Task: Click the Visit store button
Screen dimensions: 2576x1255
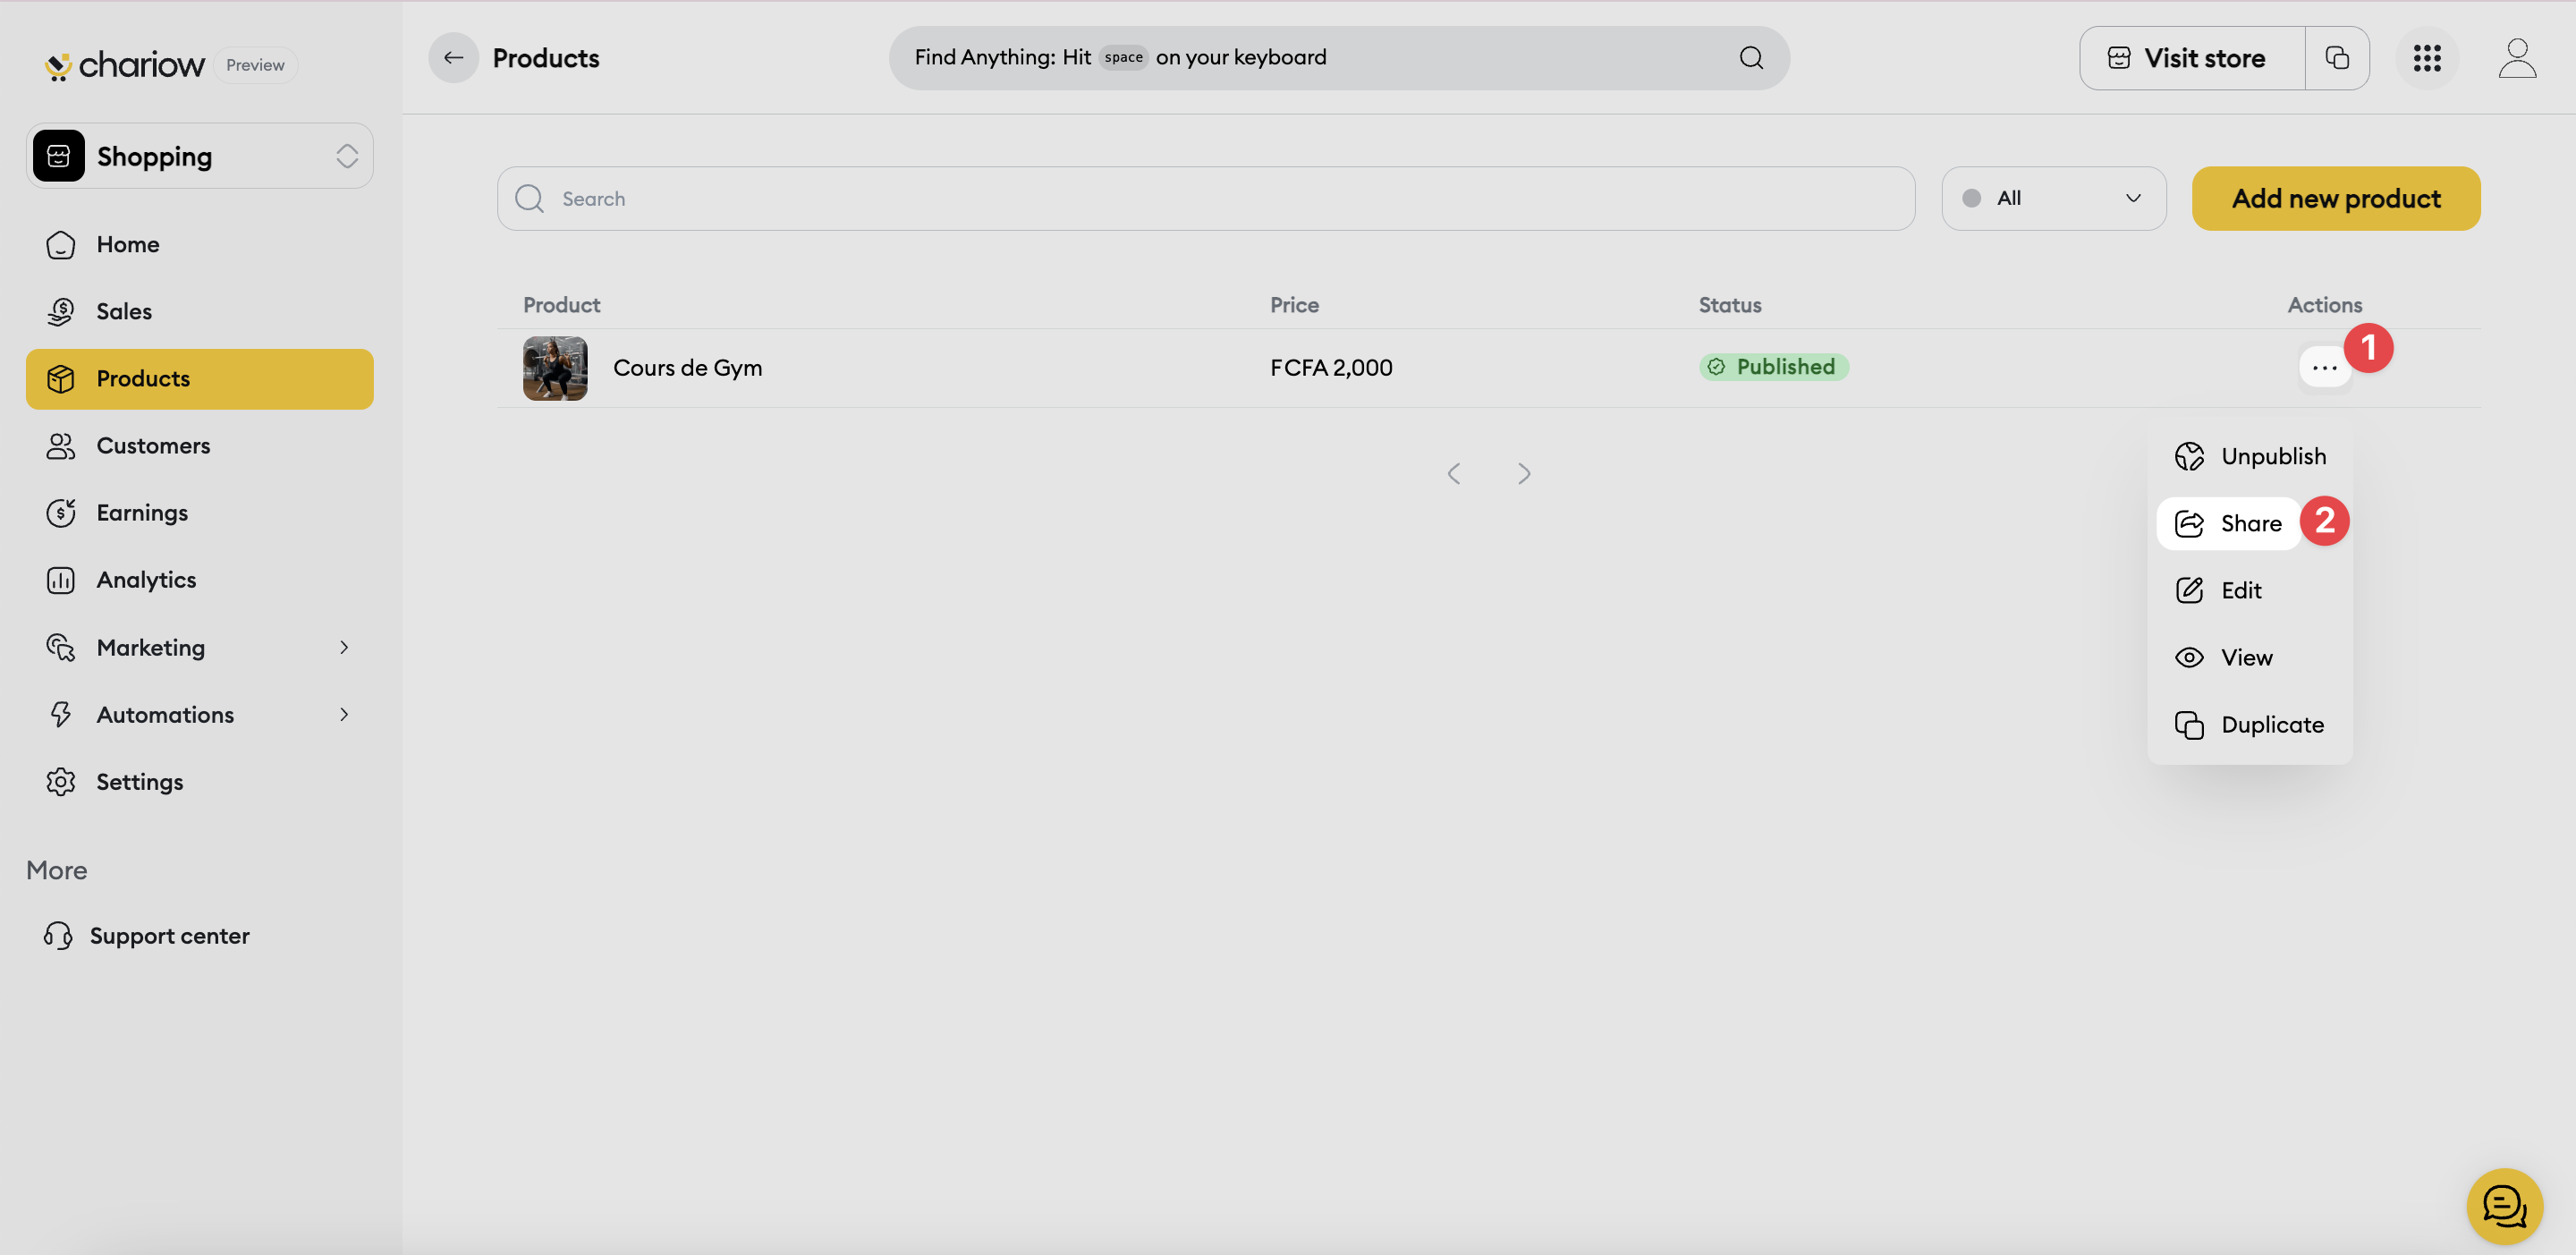Action: (2193, 58)
